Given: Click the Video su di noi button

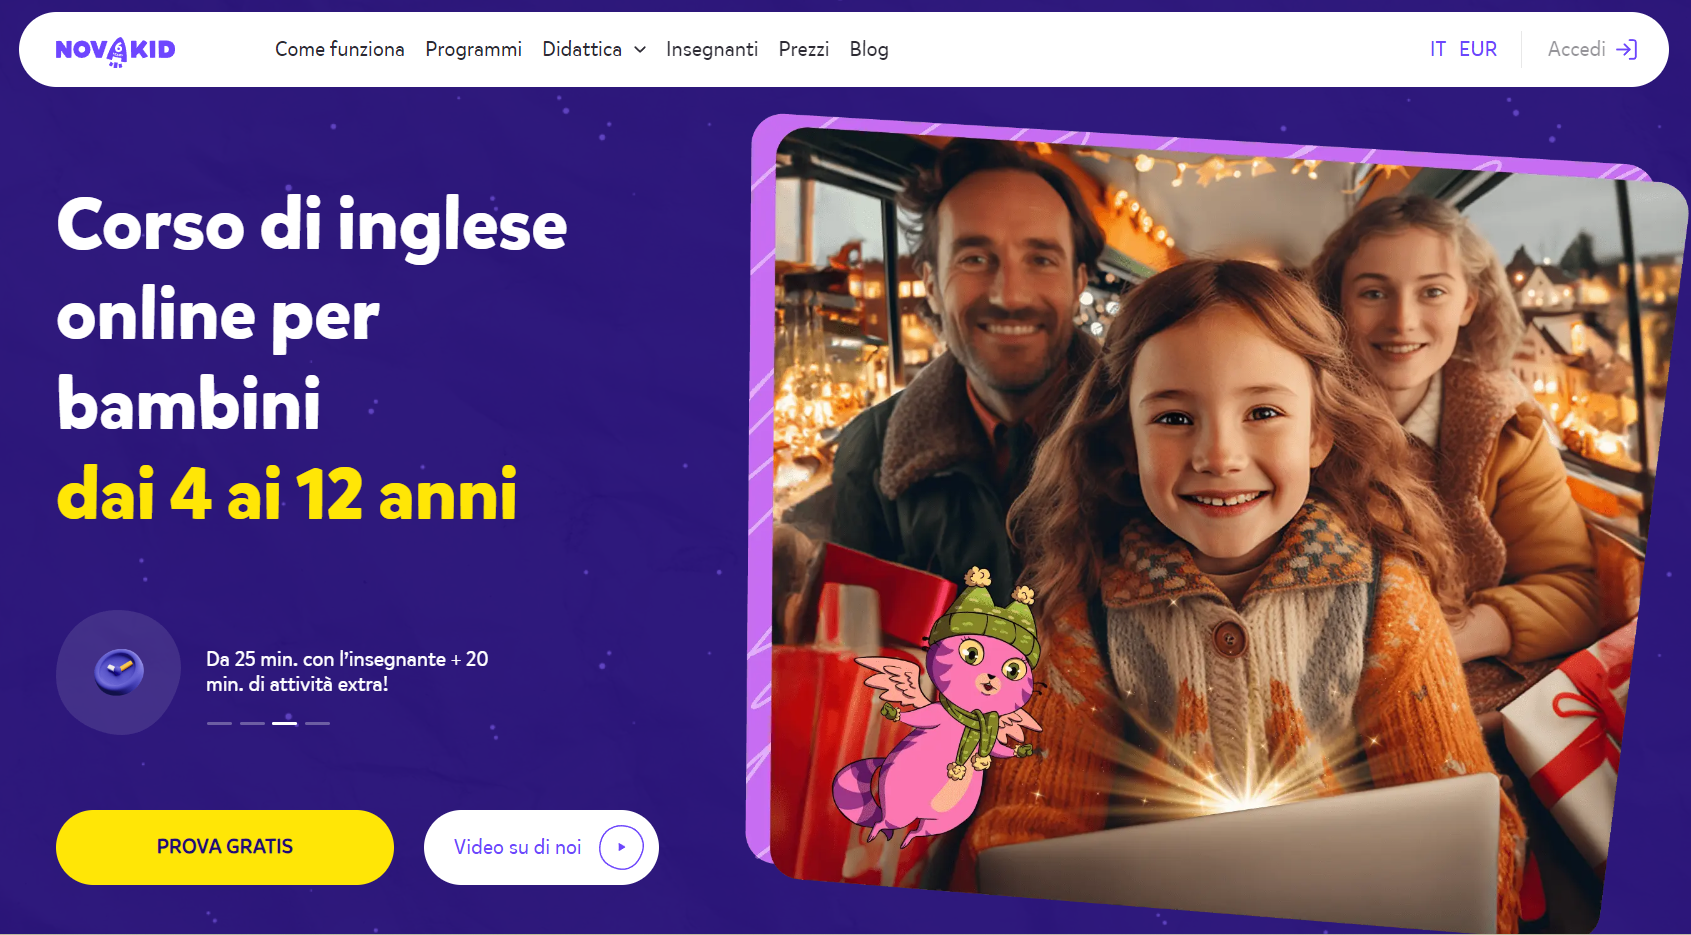Looking at the screenshot, I should [541, 847].
